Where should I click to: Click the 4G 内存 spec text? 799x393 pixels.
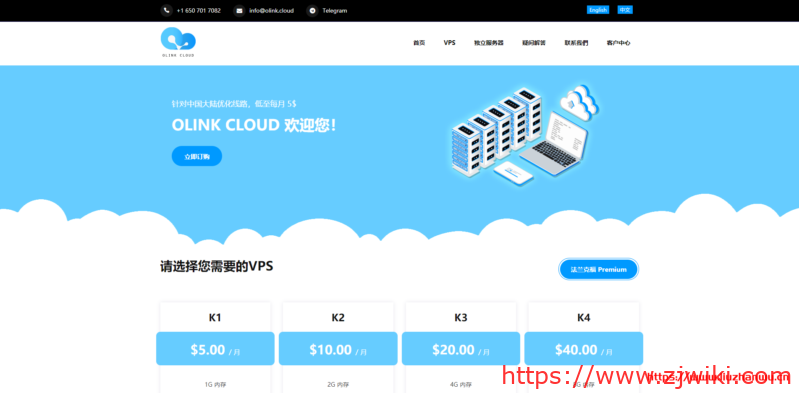[x=461, y=385]
